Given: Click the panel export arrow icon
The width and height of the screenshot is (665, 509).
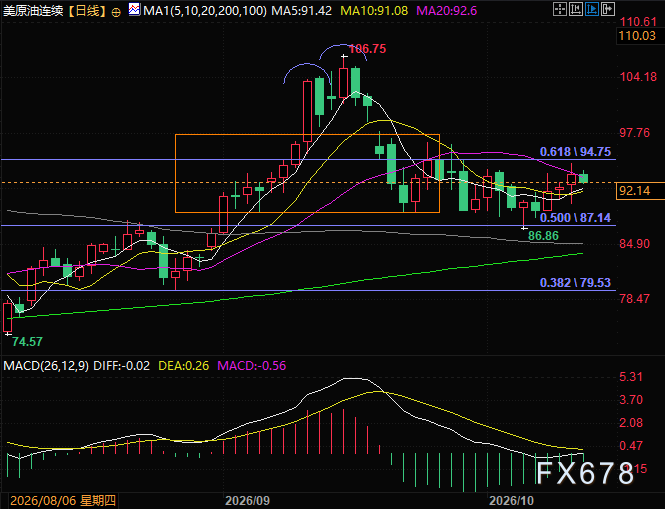Looking at the screenshot, I should pos(608,9).
